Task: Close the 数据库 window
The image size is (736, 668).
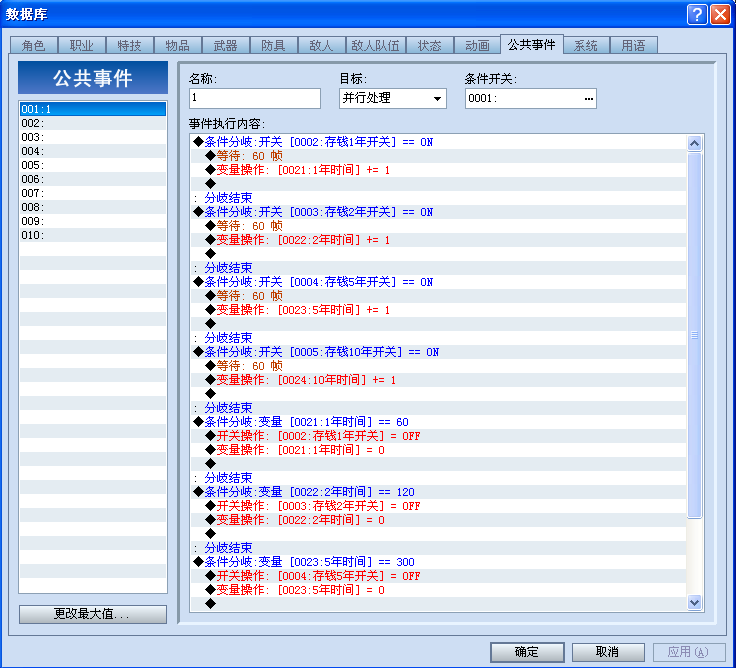Action: click(720, 15)
